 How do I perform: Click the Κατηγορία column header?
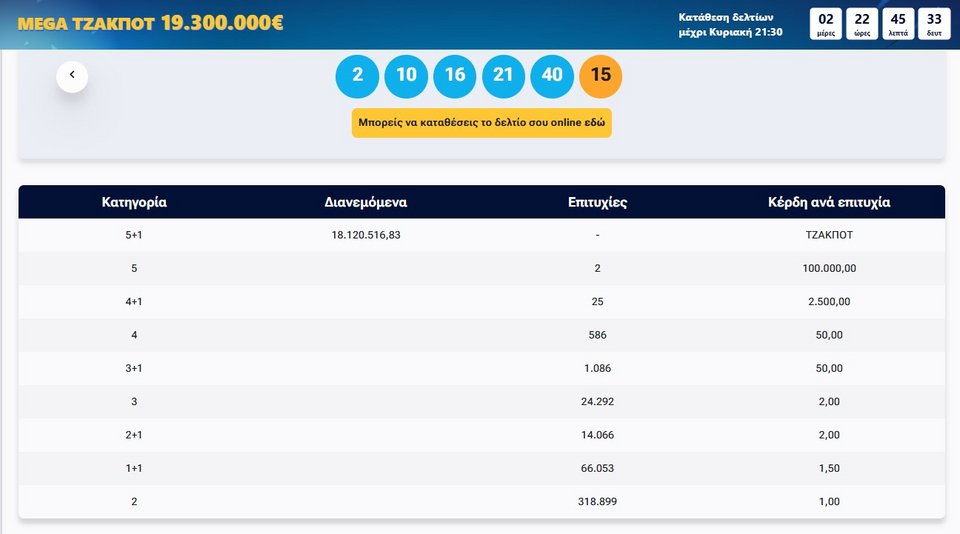point(134,202)
